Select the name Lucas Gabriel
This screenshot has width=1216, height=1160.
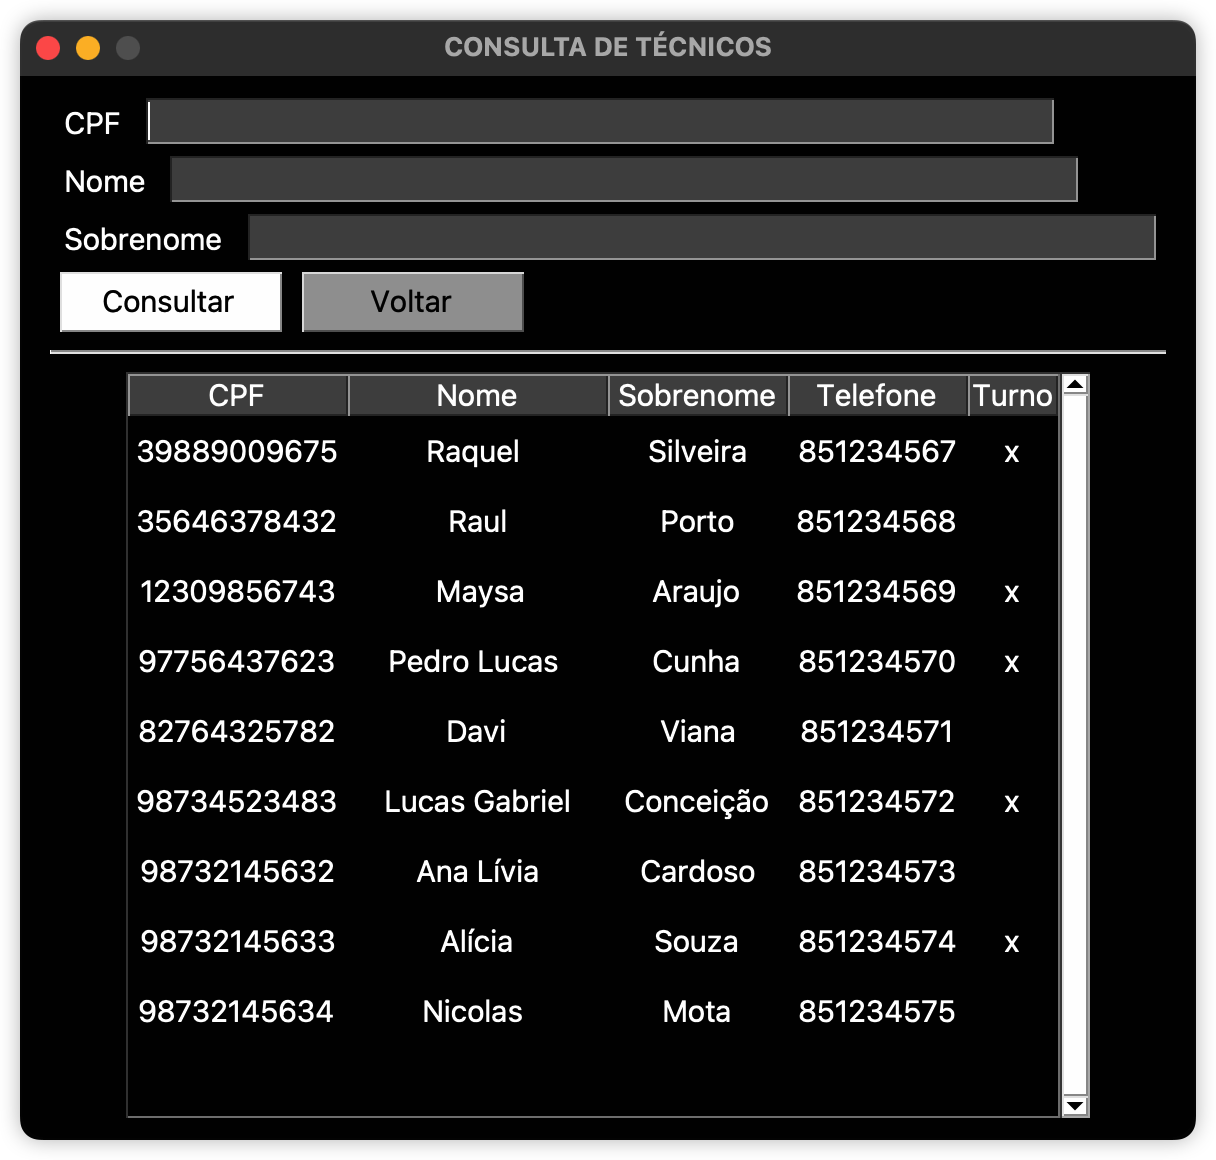point(478,802)
